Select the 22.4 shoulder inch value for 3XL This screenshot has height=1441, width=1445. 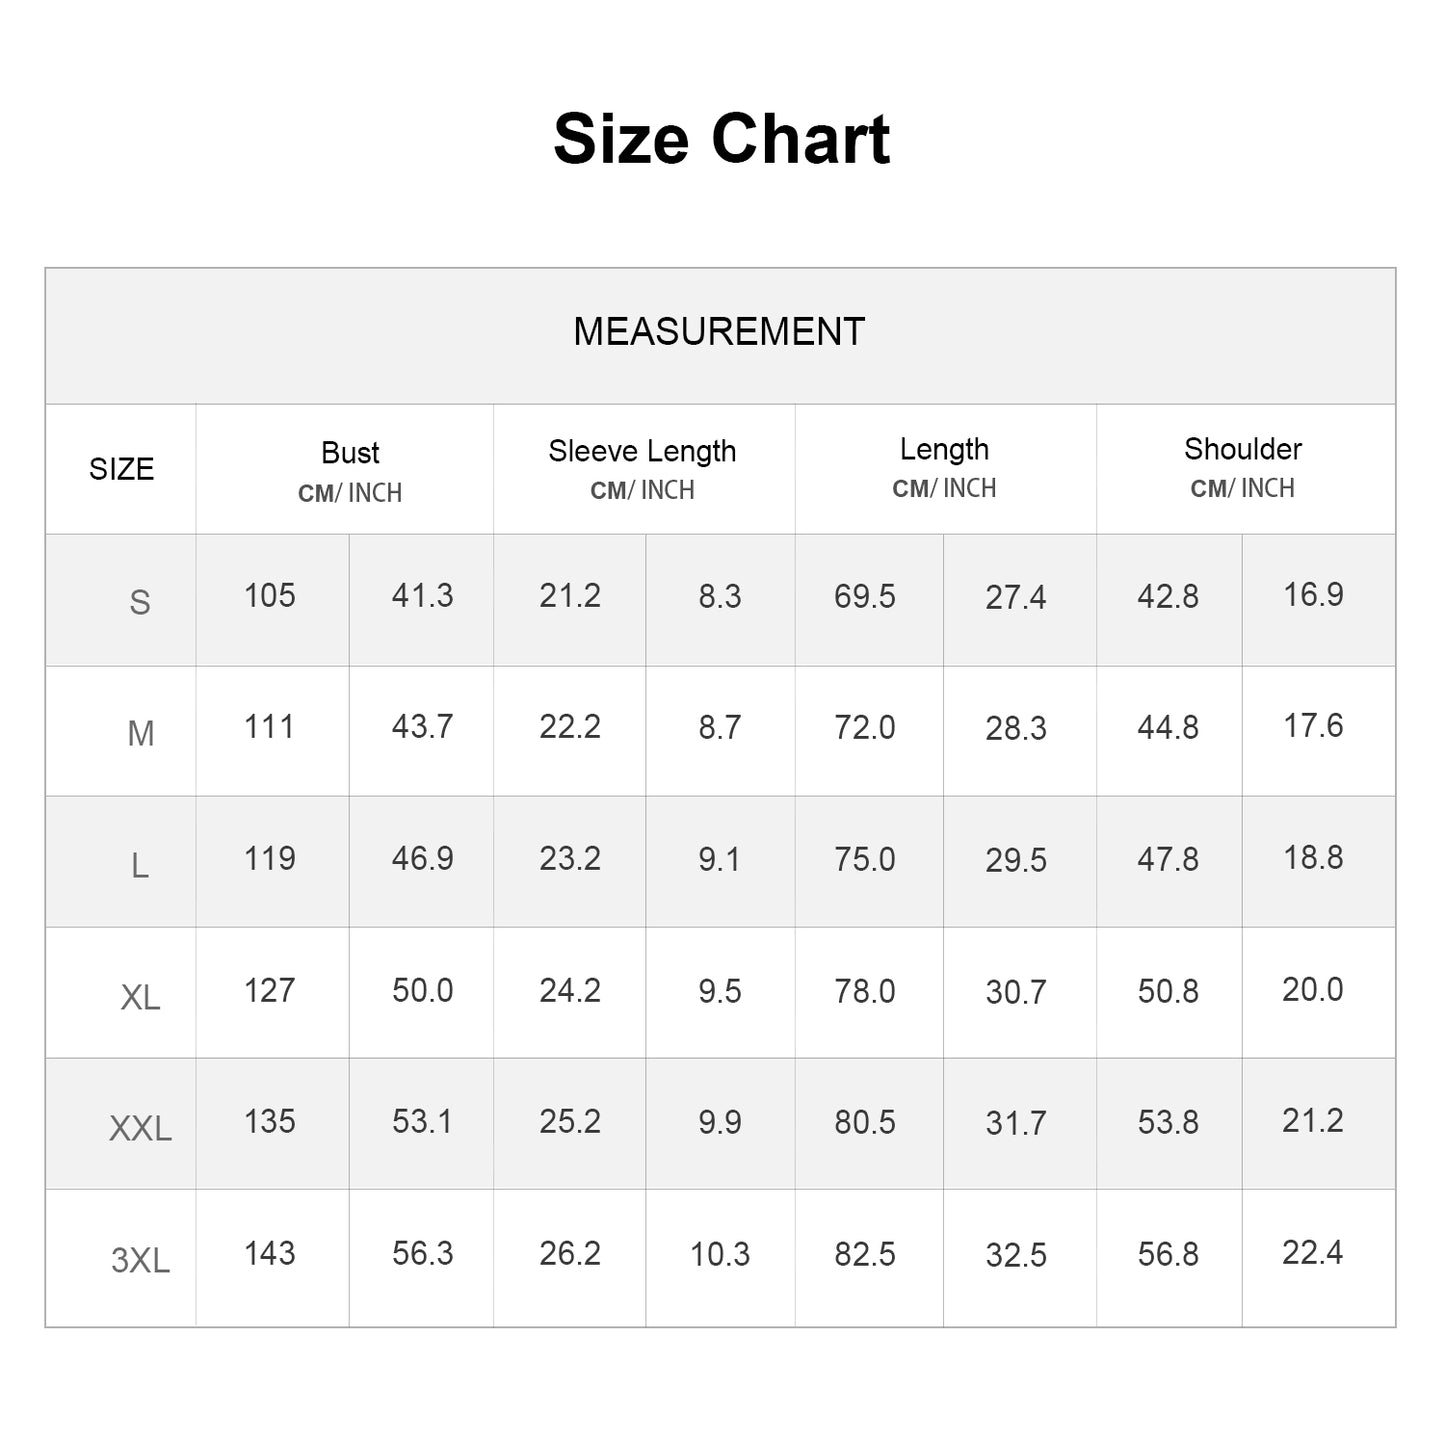click(x=1312, y=1253)
